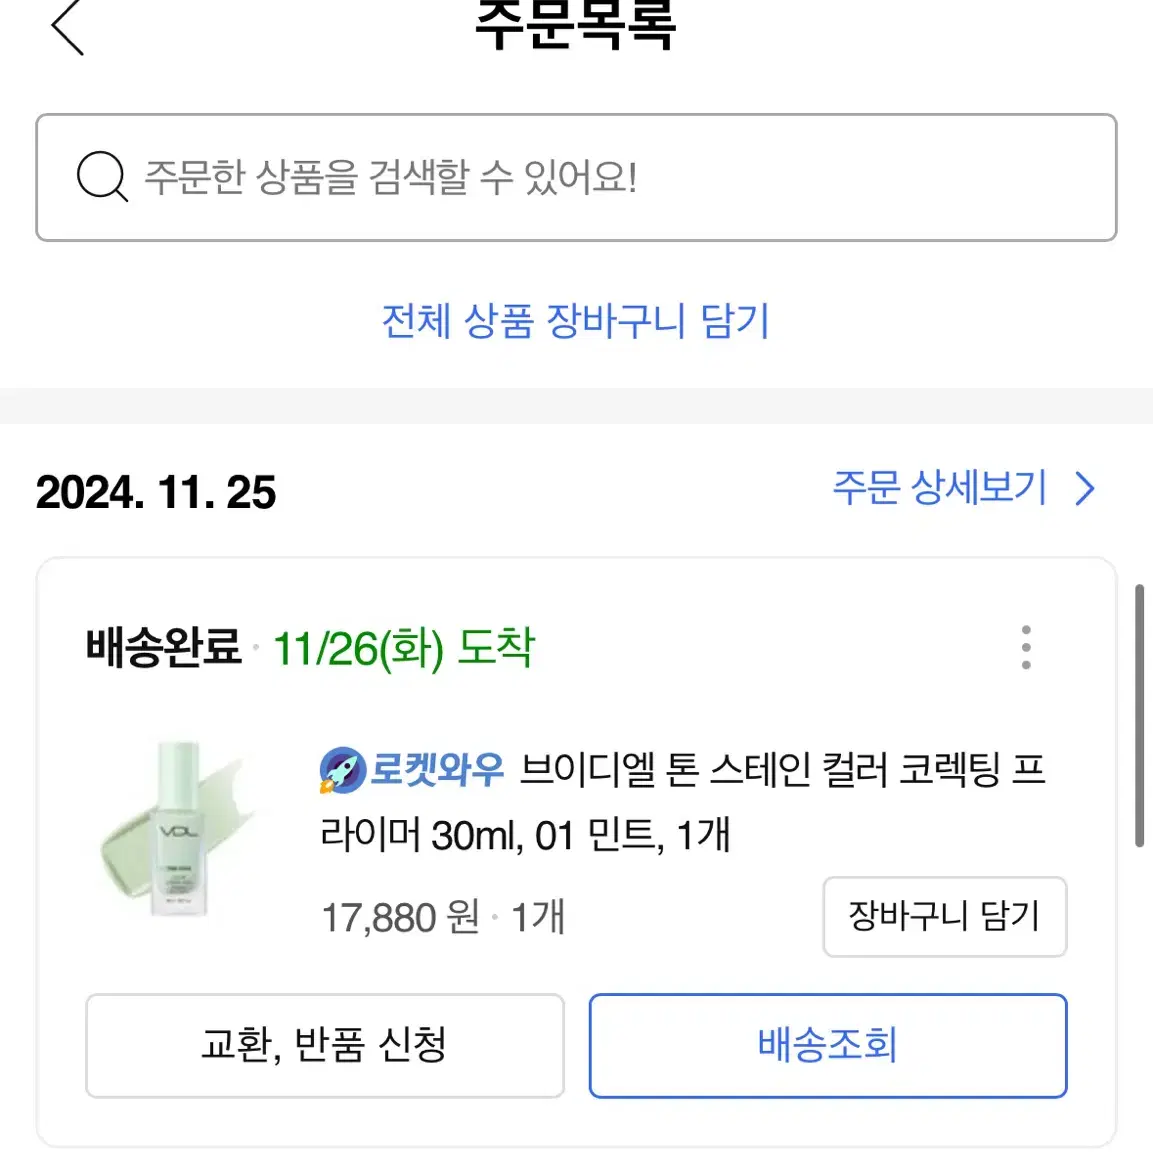Click the green 11/26(화) 도착 text

click(x=404, y=649)
